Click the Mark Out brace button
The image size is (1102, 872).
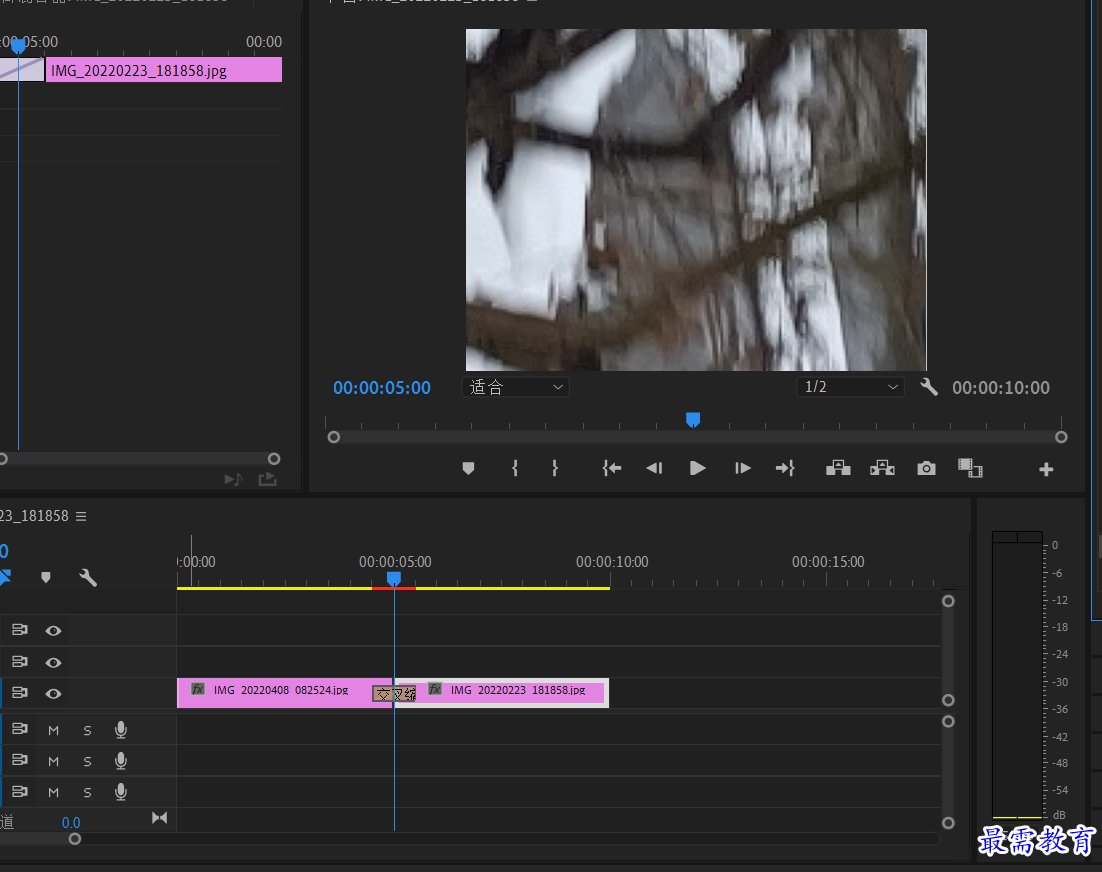(x=555, y=468)
